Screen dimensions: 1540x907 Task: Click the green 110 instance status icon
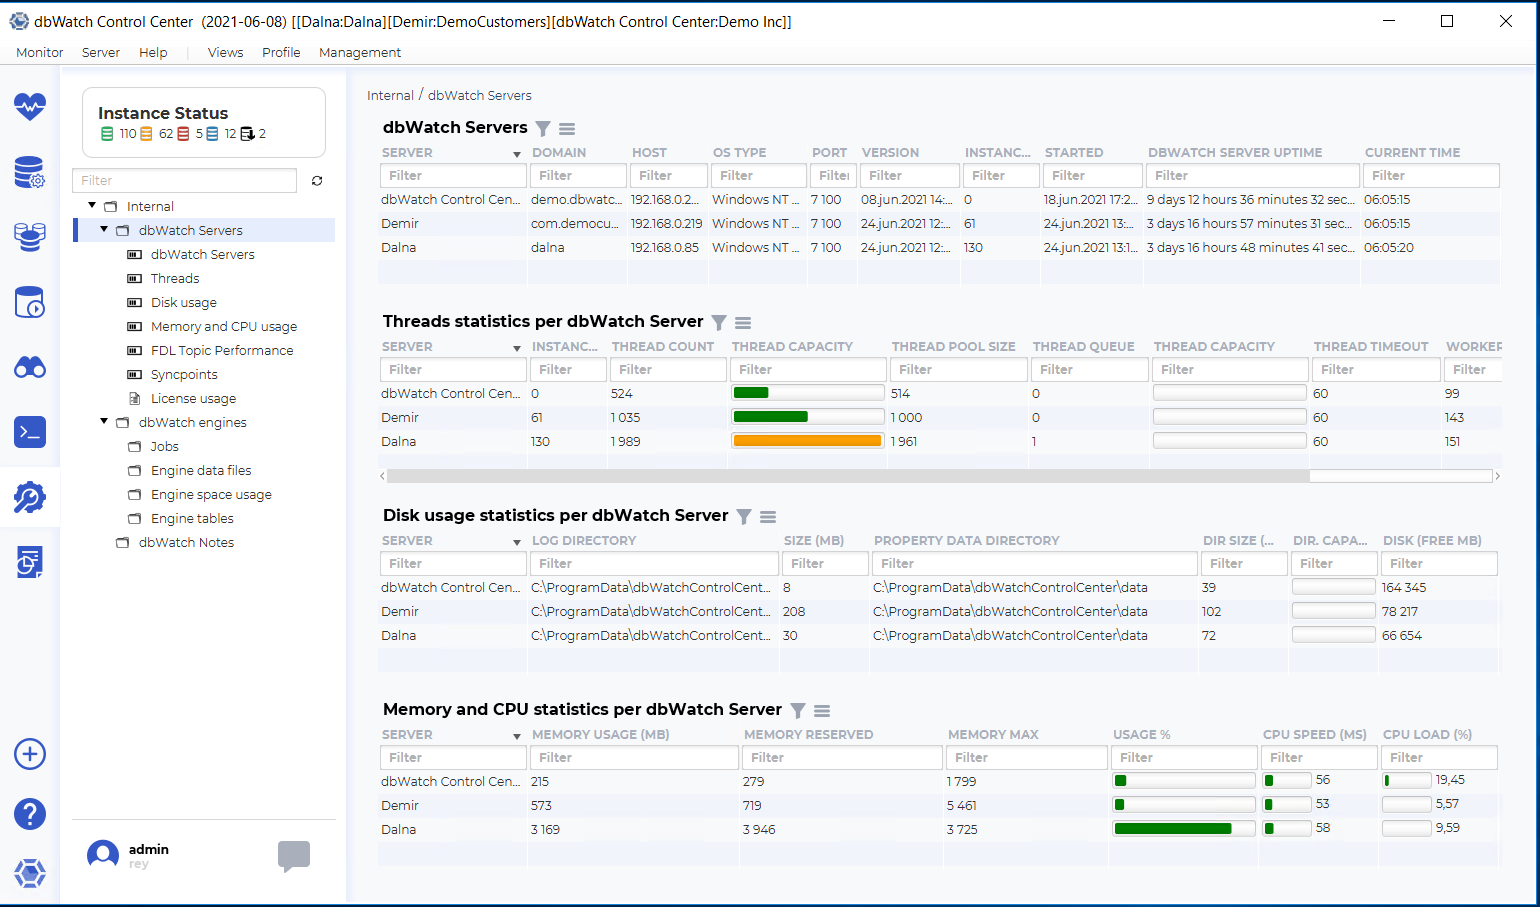(x=107, y=134)
